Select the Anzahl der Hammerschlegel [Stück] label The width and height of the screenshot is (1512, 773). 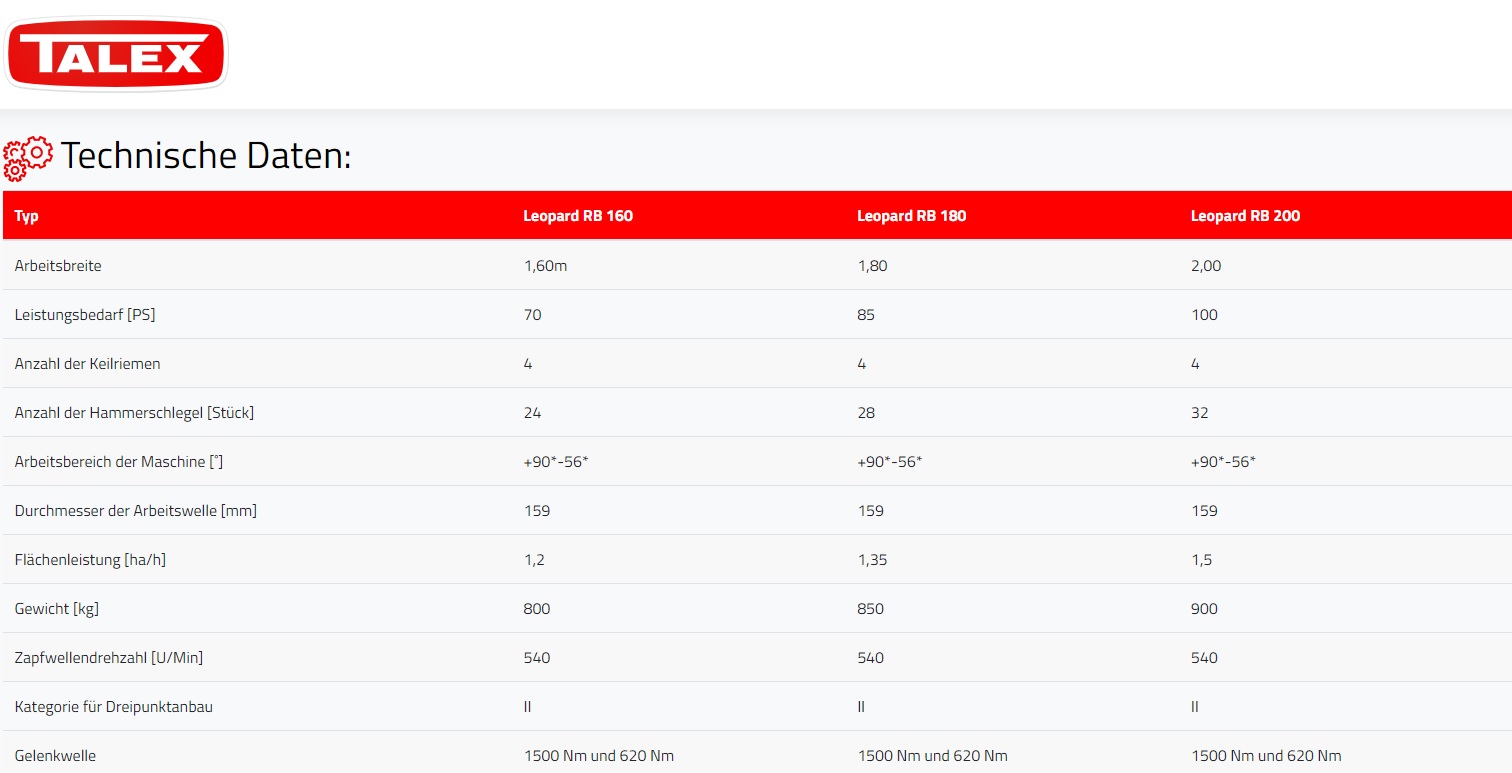tap(135, 413)
